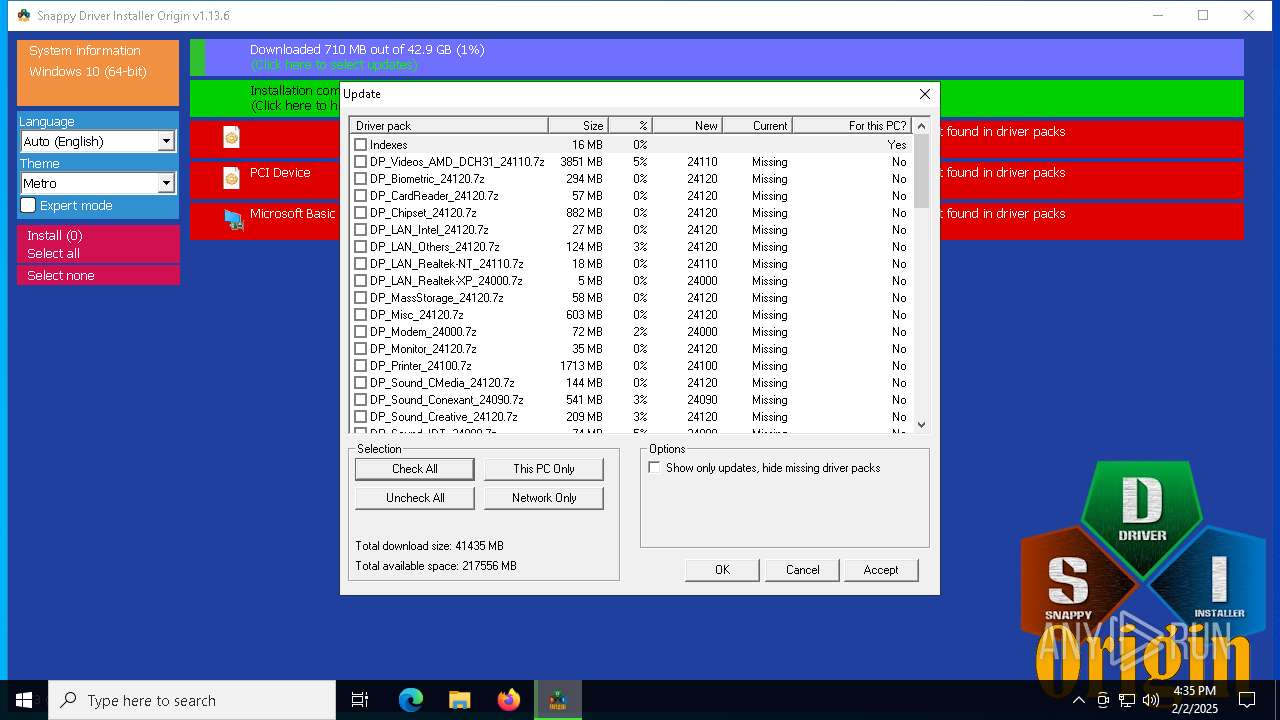Sort by Driver pack column header

448,125
